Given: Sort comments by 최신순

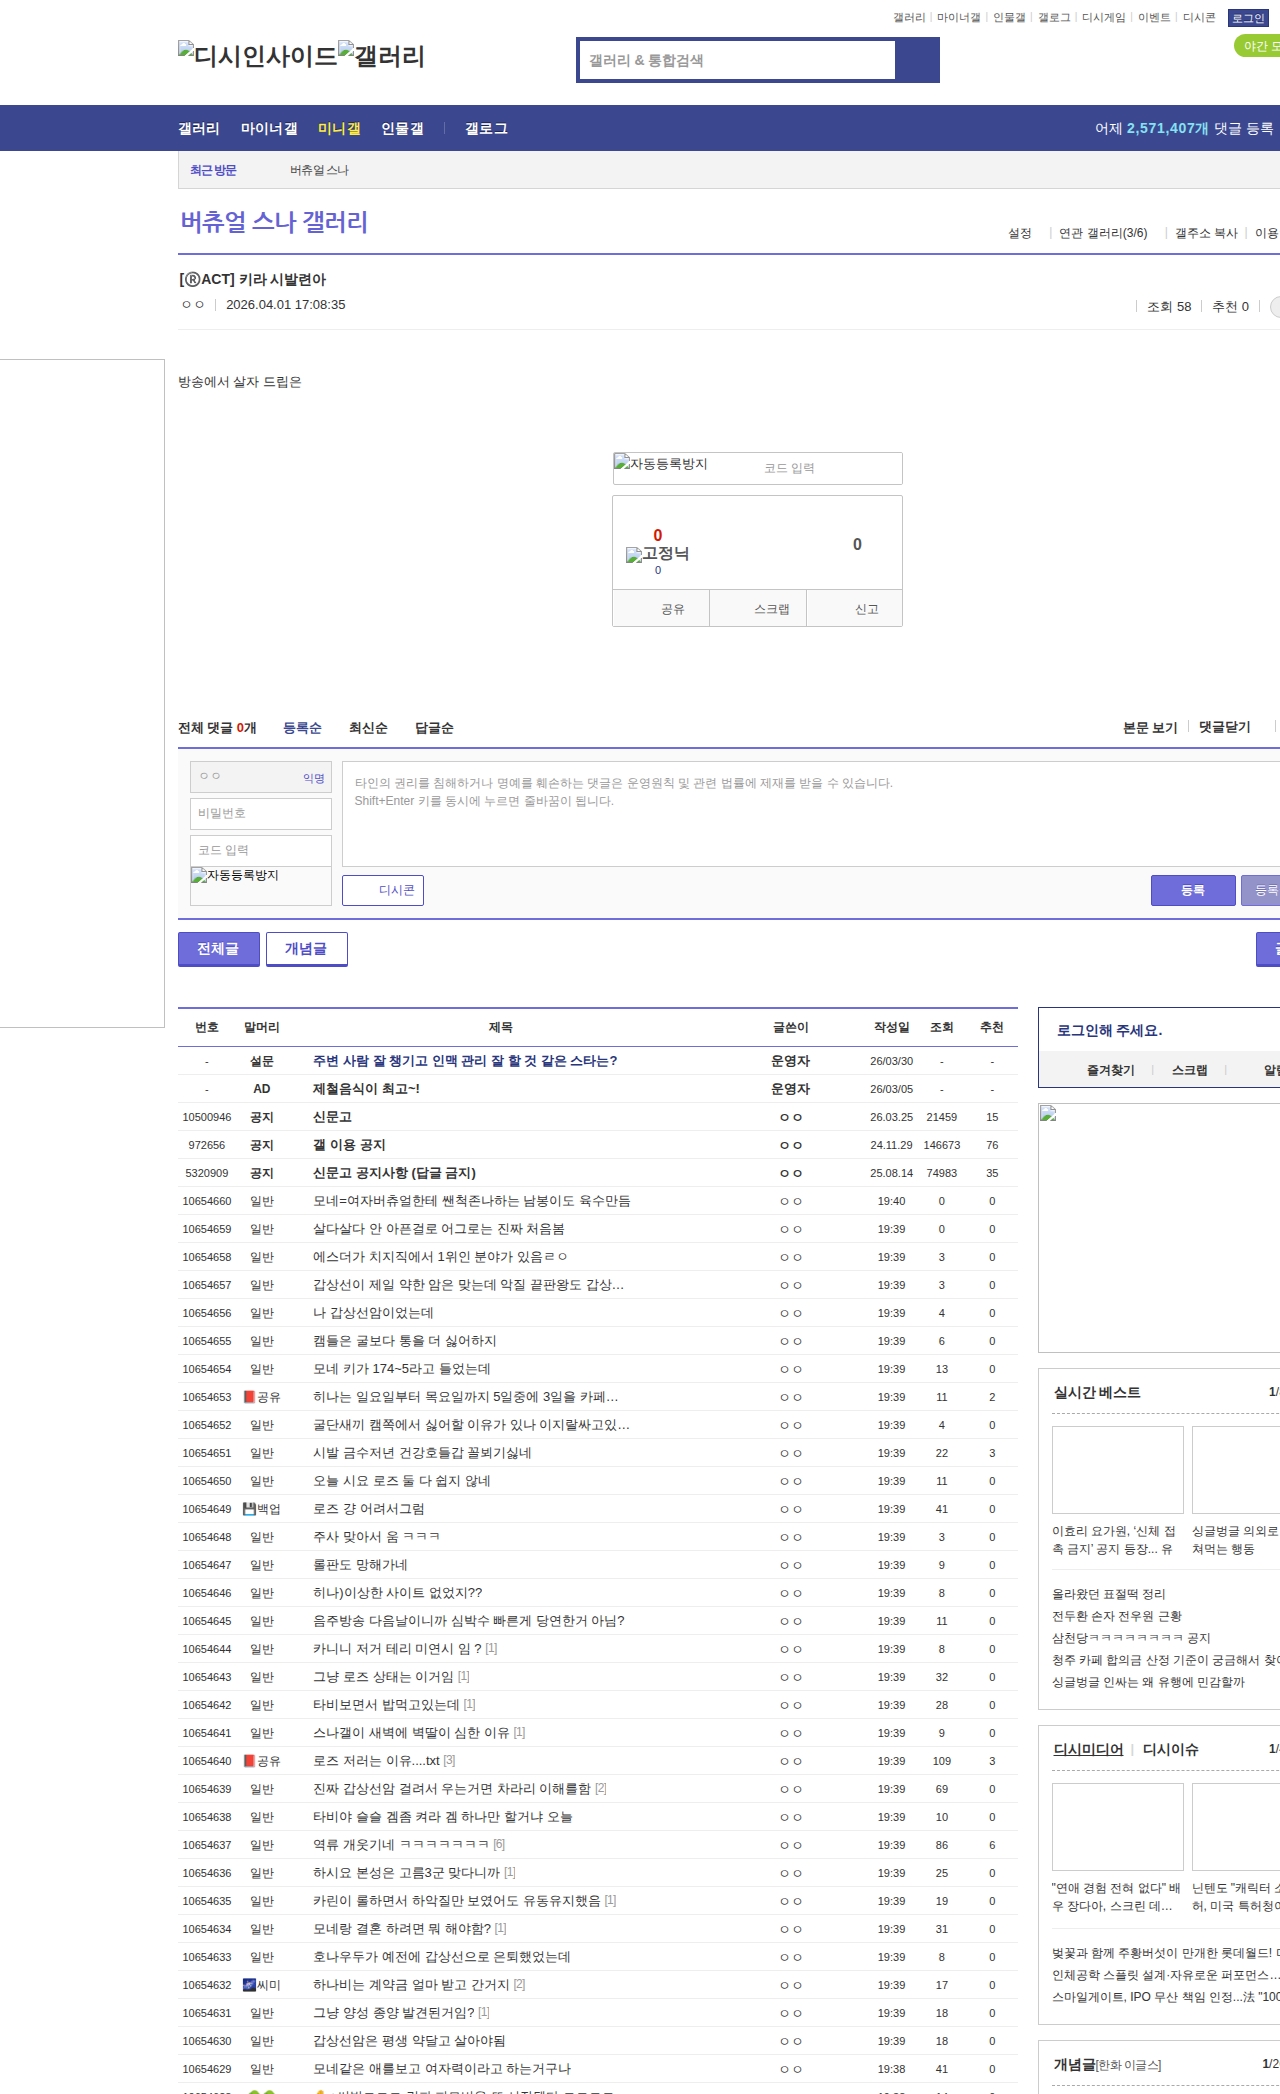Looking at the screenshot, I should tap(368, 728).
